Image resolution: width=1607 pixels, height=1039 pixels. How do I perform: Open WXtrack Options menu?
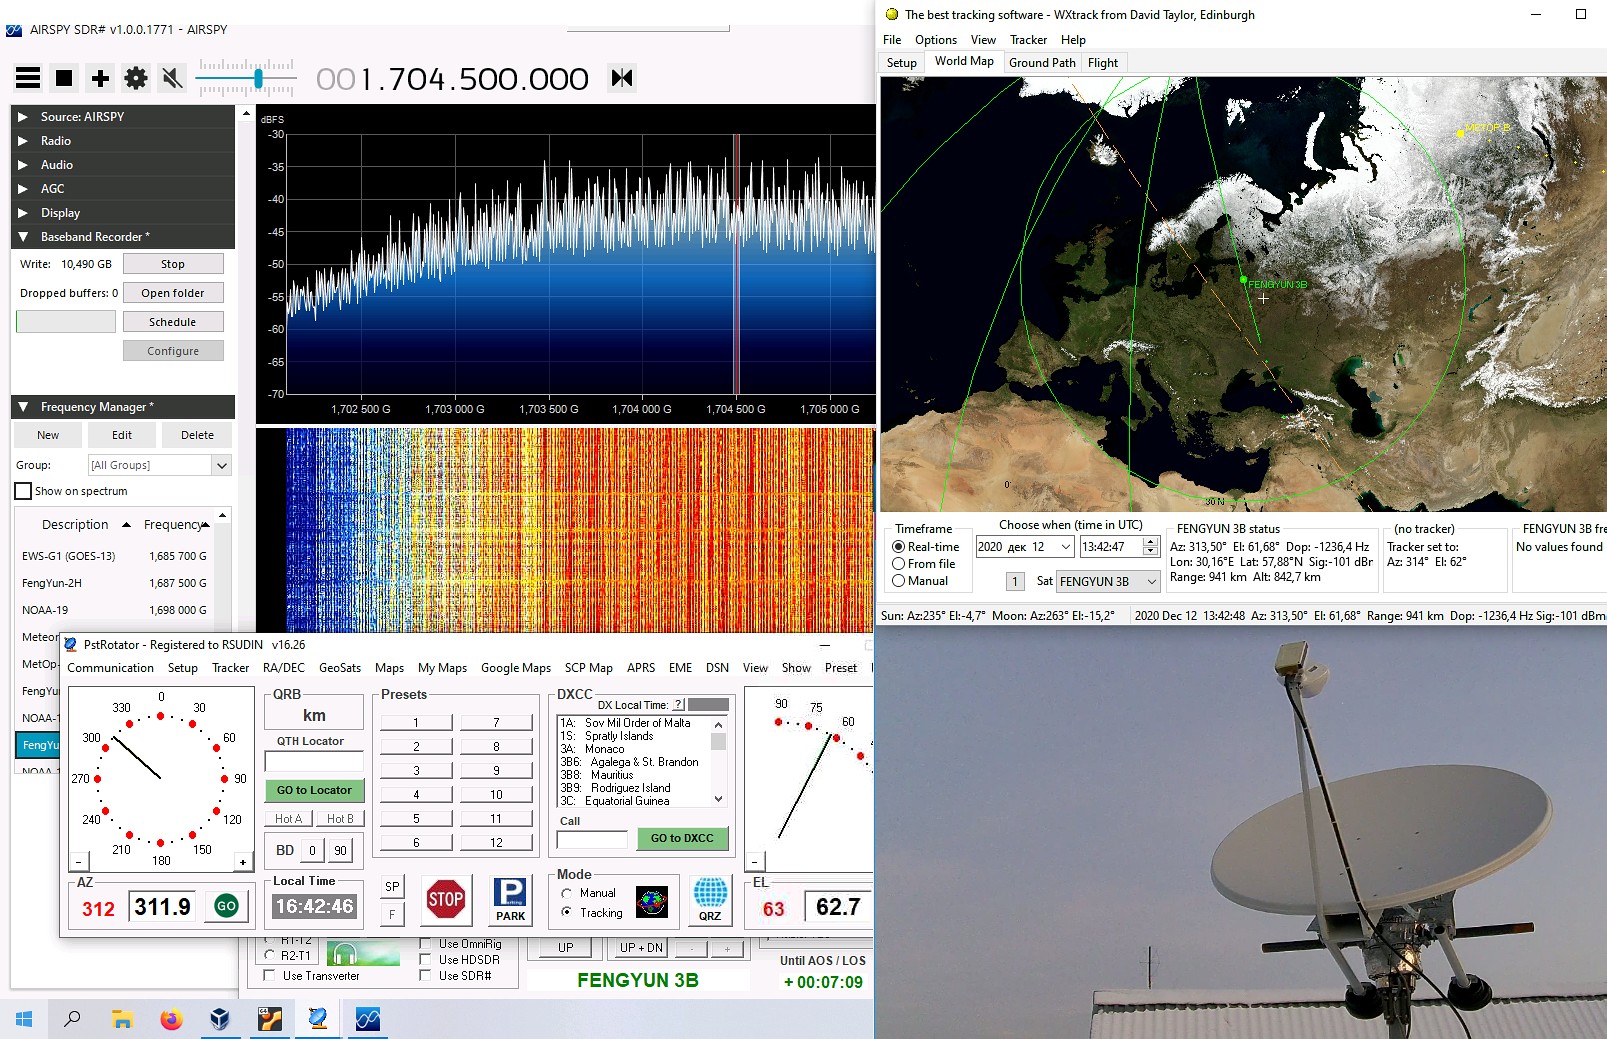(935, 40)
